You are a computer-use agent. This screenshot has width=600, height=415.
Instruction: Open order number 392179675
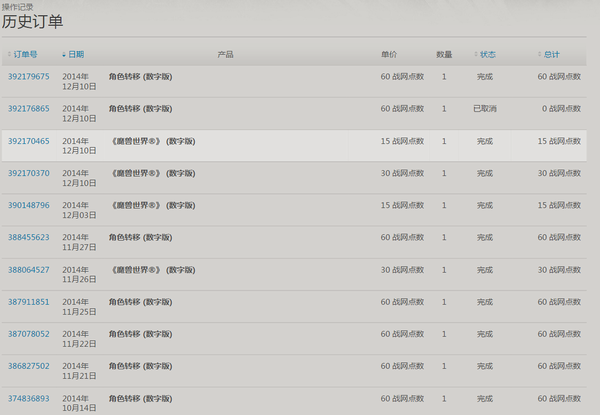pyautogui.click(x=29, y=76)
